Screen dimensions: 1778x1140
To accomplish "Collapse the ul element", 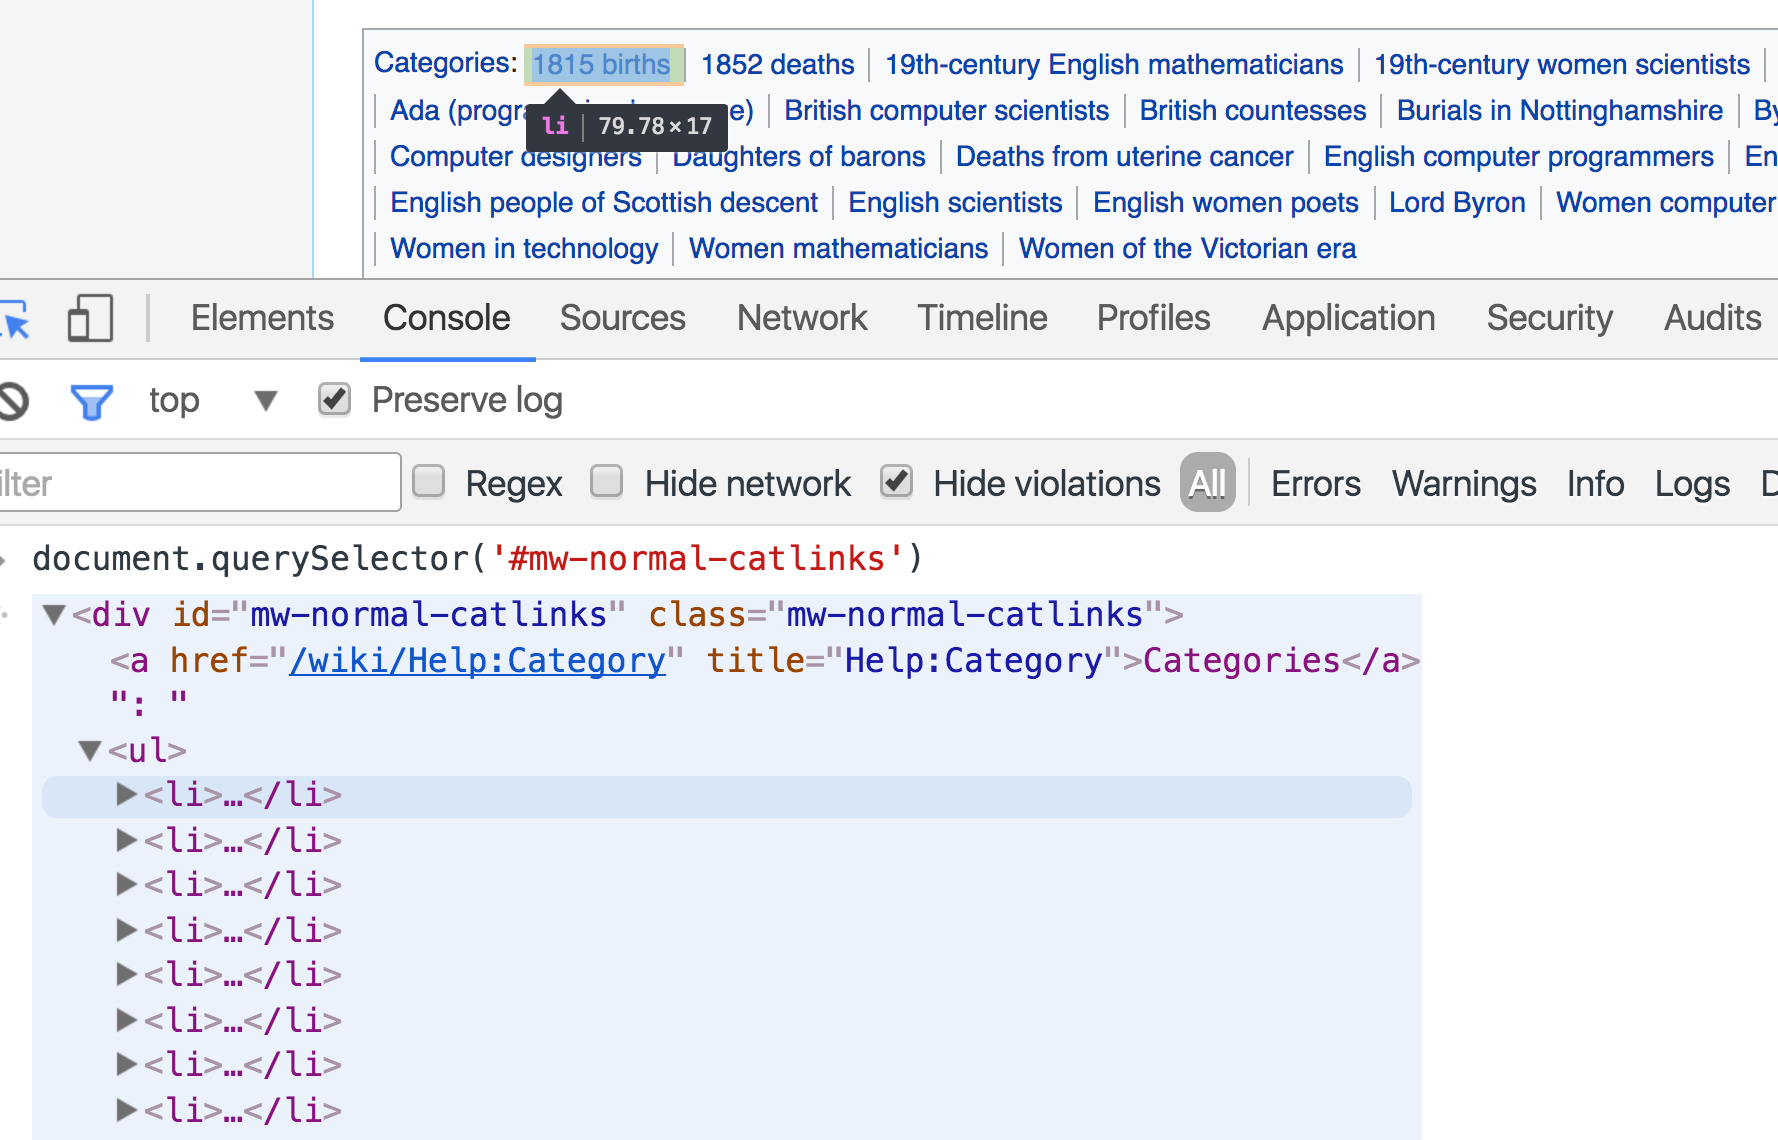I will [88, 749].
